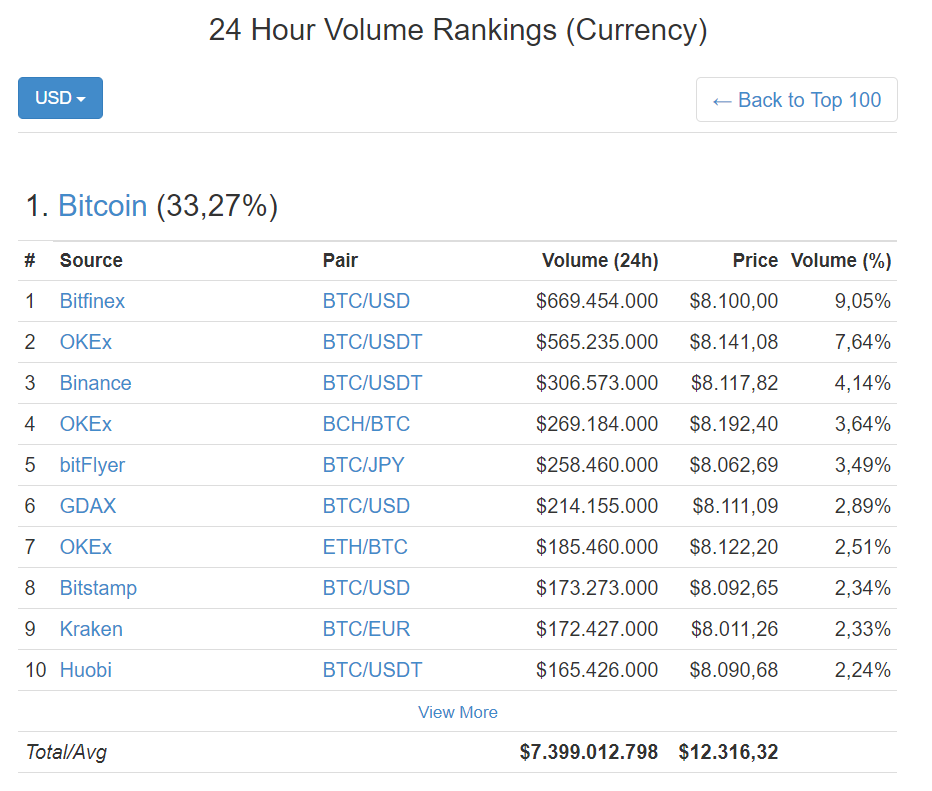Viewport: 932px width, 791px height.
Task: Open the OKEx link in the ETH/BTC row
Action: point(86,547)
